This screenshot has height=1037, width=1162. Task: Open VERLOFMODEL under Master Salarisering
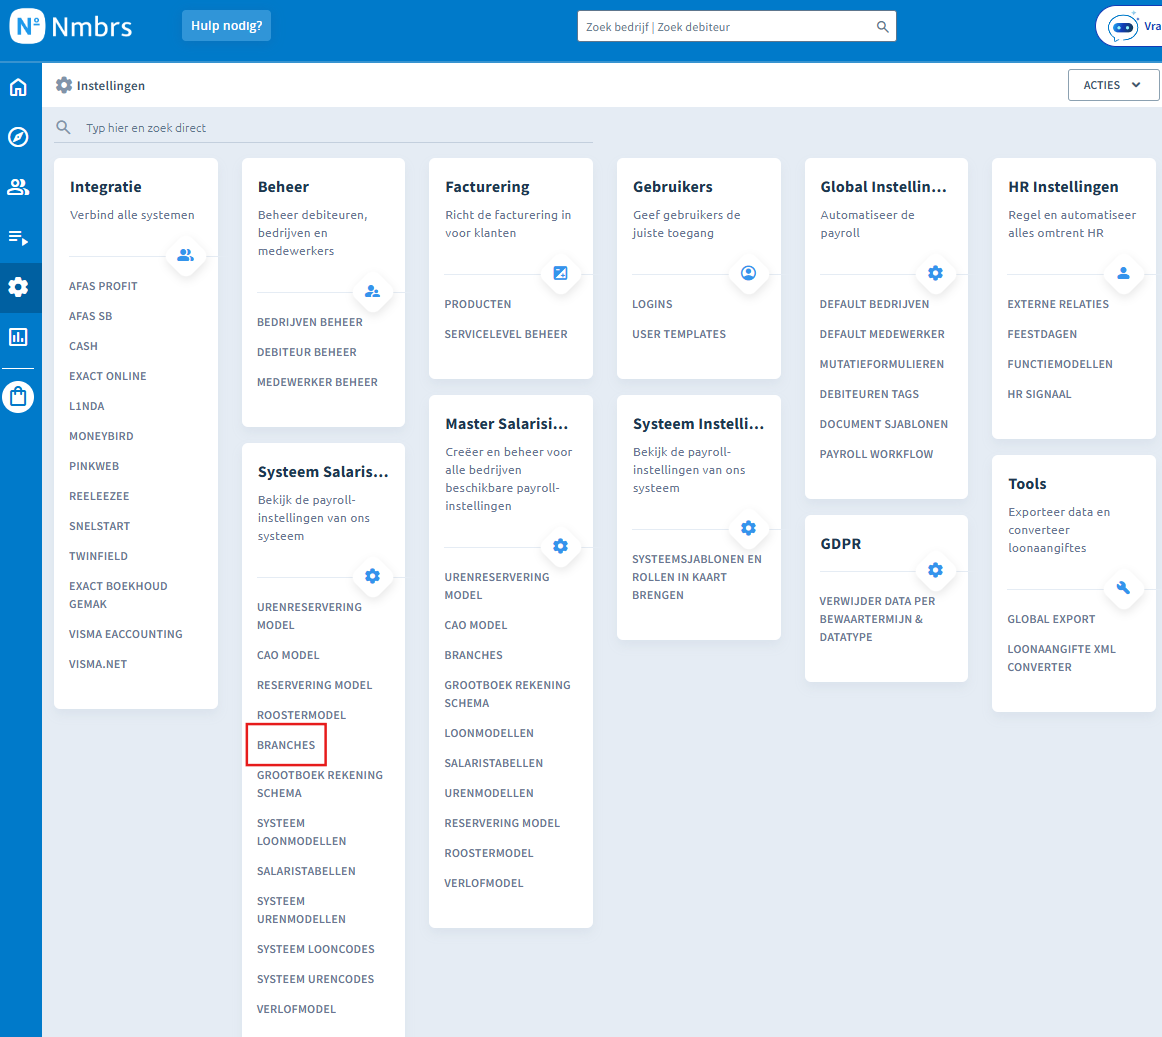pos(484,884)
